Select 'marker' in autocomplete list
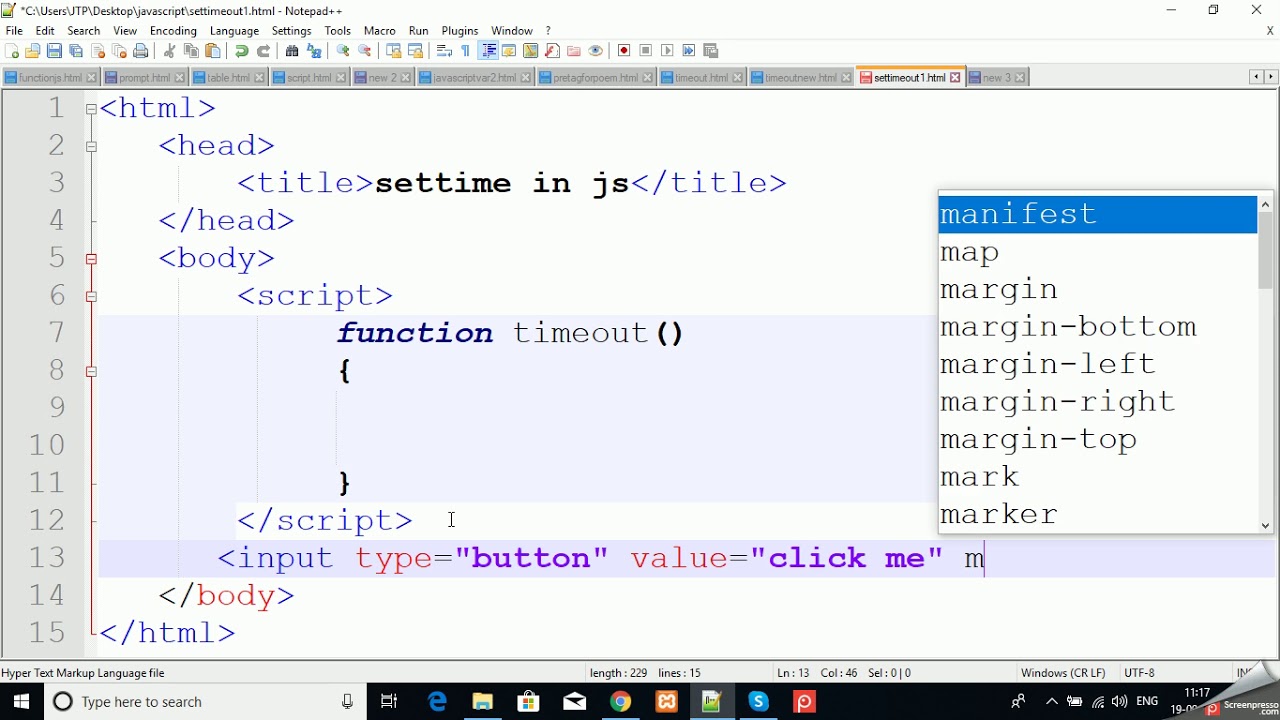 [1097, 514]
